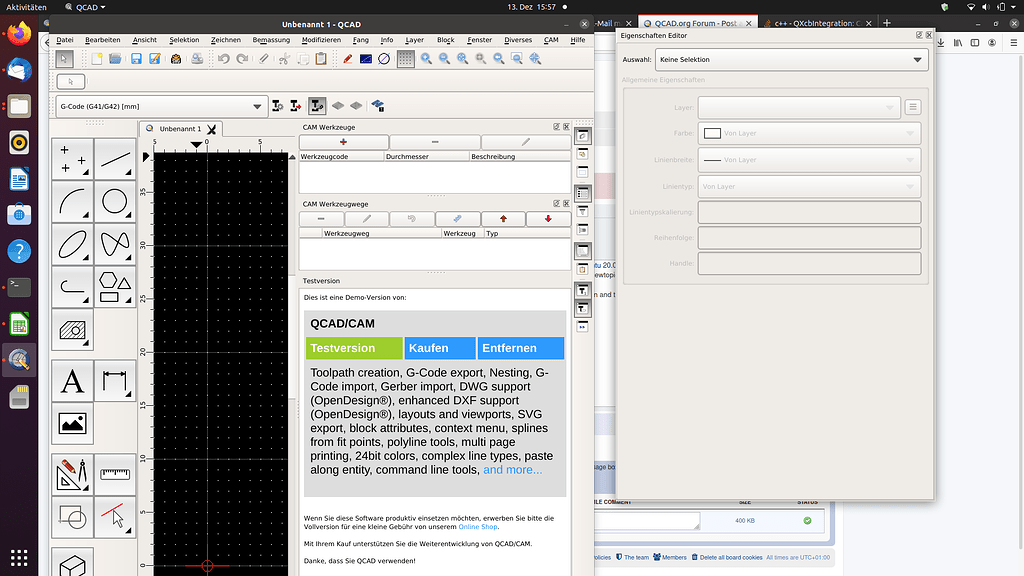Image resolution: width=1024 pixels, height=576 pixels.
Task: Click the Farbe color swatch box
Action: pos(712,133)
